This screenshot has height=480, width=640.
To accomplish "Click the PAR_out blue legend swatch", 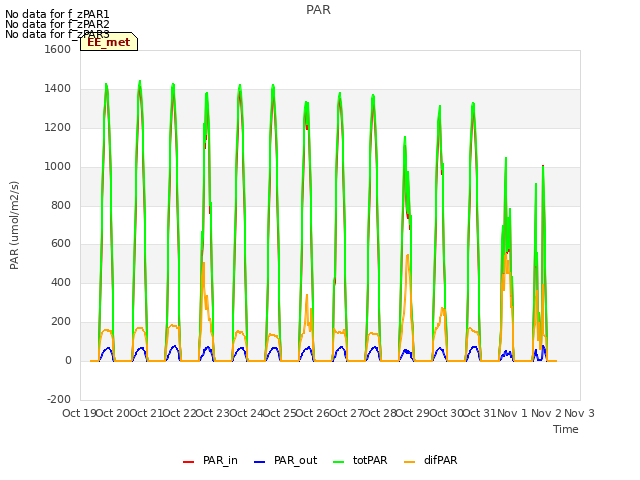I will tap(259, 462).
